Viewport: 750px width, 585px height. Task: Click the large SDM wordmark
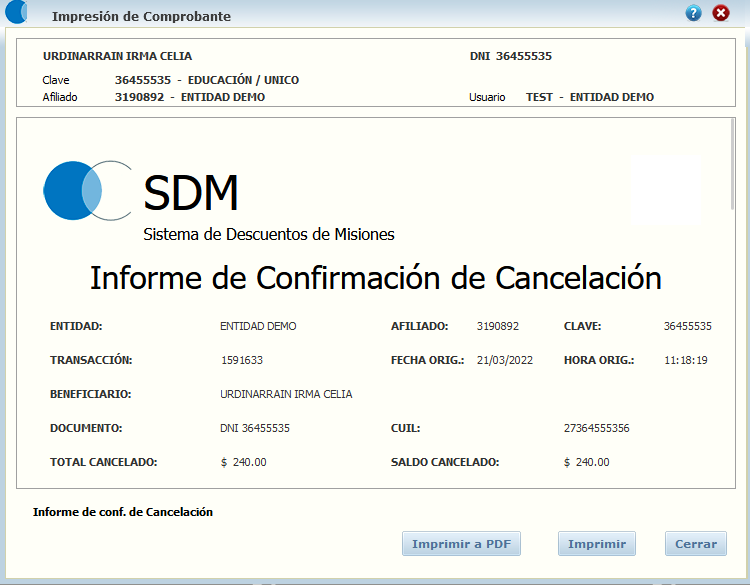[x=190, y=193]
